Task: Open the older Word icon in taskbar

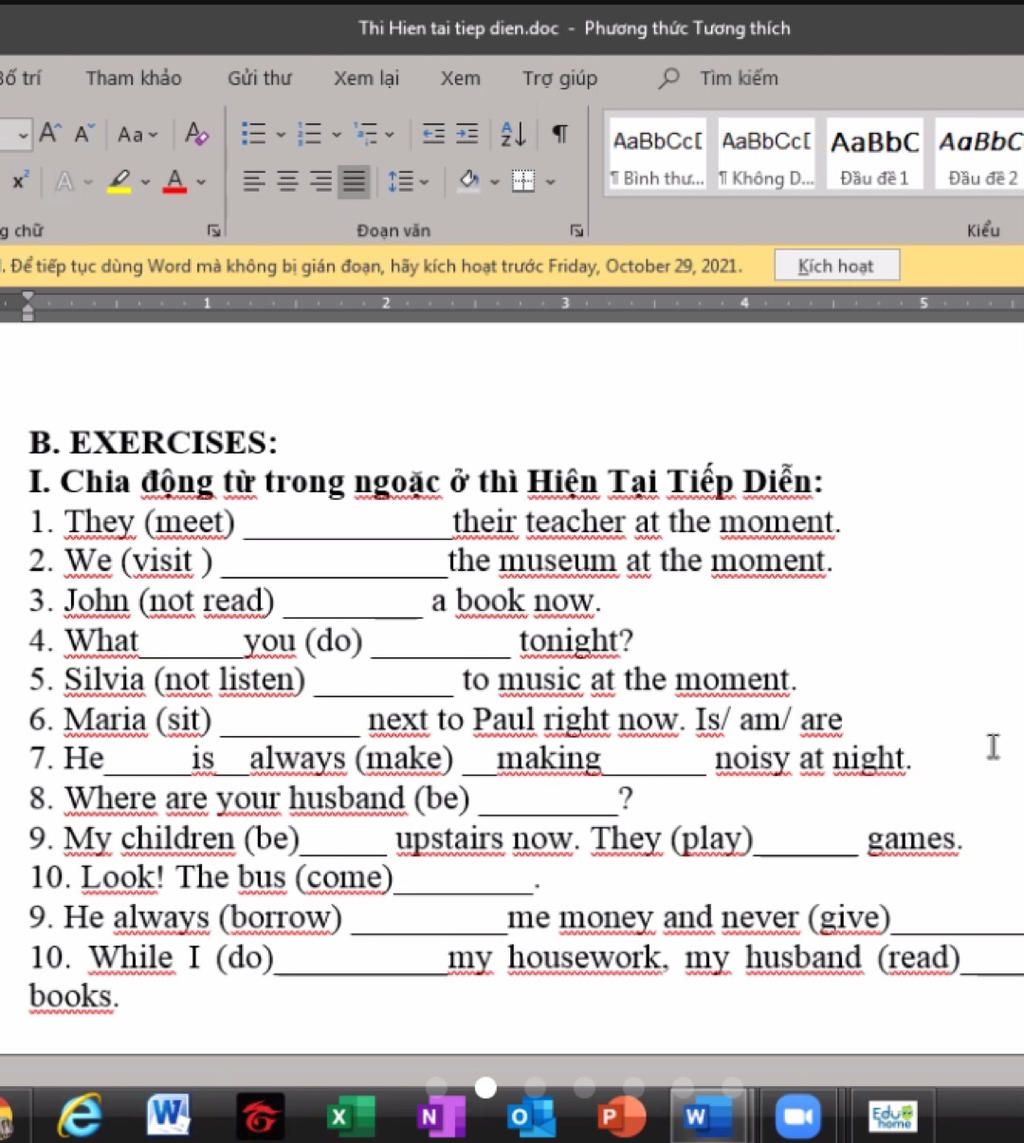Action: point(168,1115)
